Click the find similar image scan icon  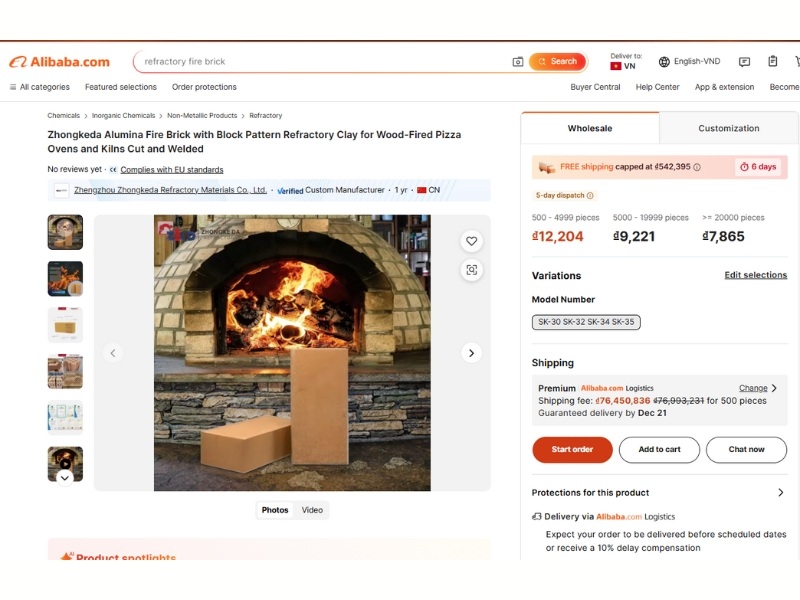tap(472, 270)
